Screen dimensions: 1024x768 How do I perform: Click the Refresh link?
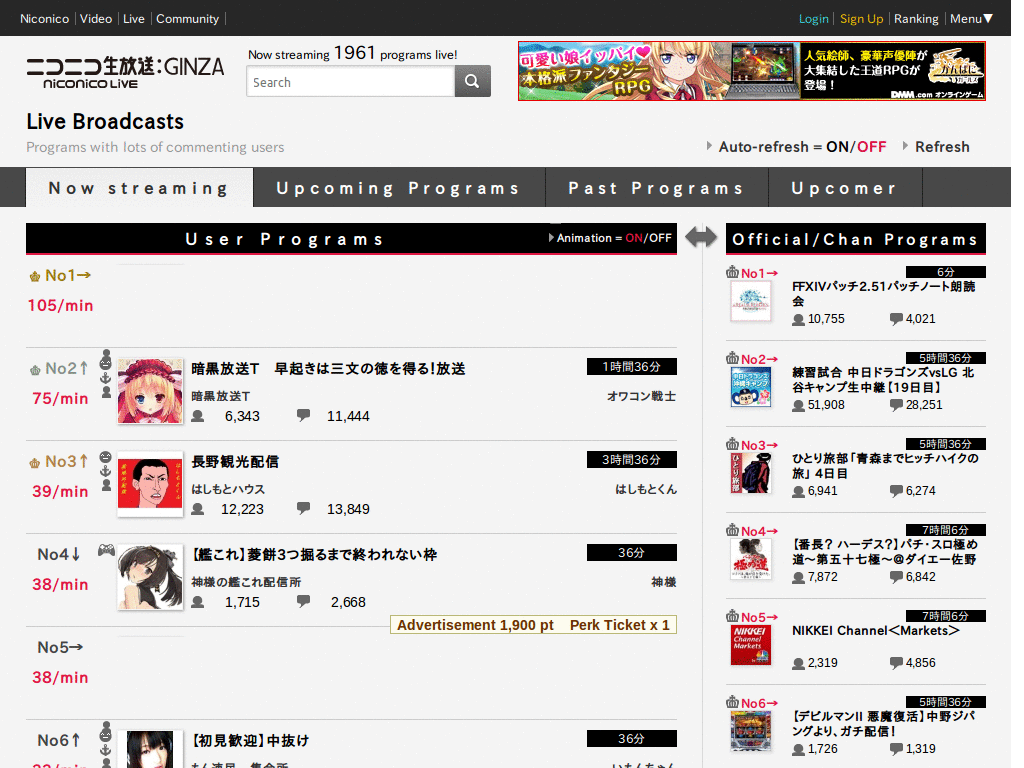(942, 147)
